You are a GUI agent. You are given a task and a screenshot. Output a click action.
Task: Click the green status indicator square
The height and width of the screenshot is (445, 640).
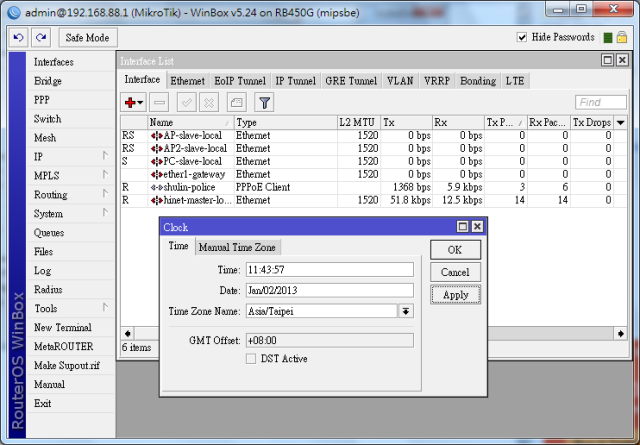click(x=608, y=38)
